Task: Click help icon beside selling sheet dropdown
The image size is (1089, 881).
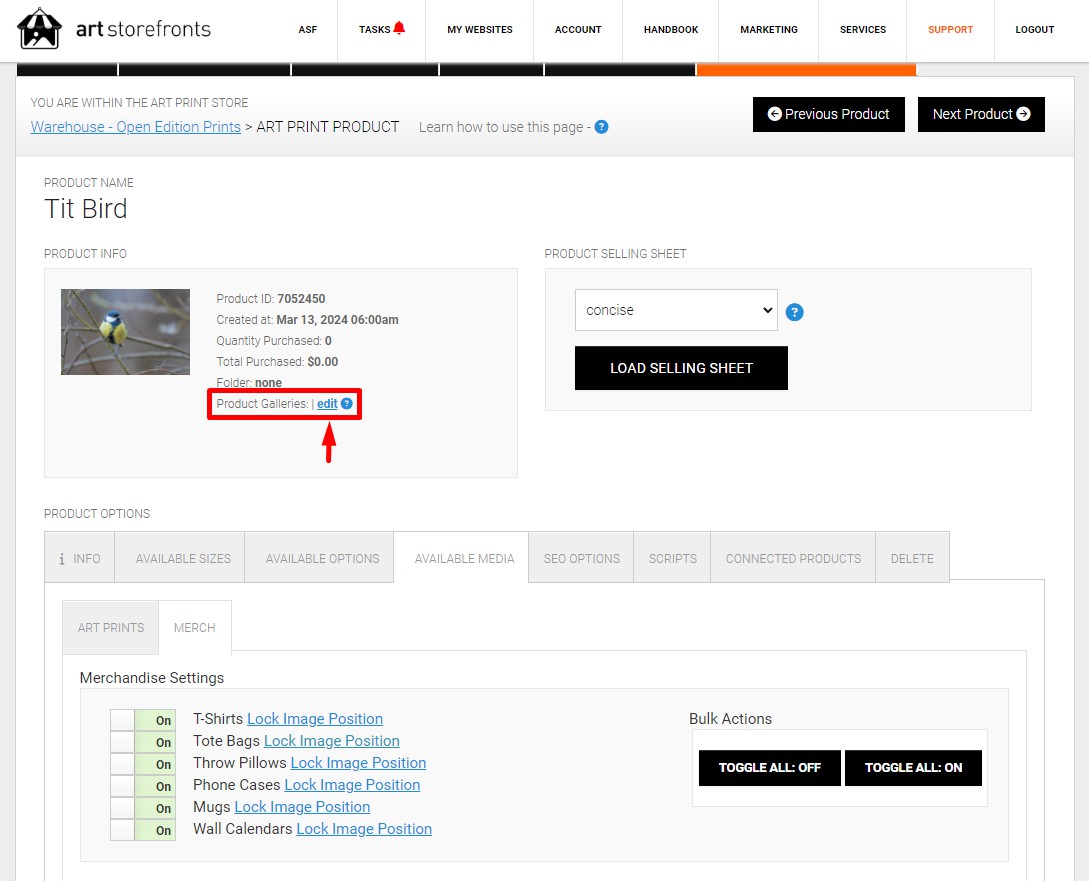Action: [x=795, y=312]
